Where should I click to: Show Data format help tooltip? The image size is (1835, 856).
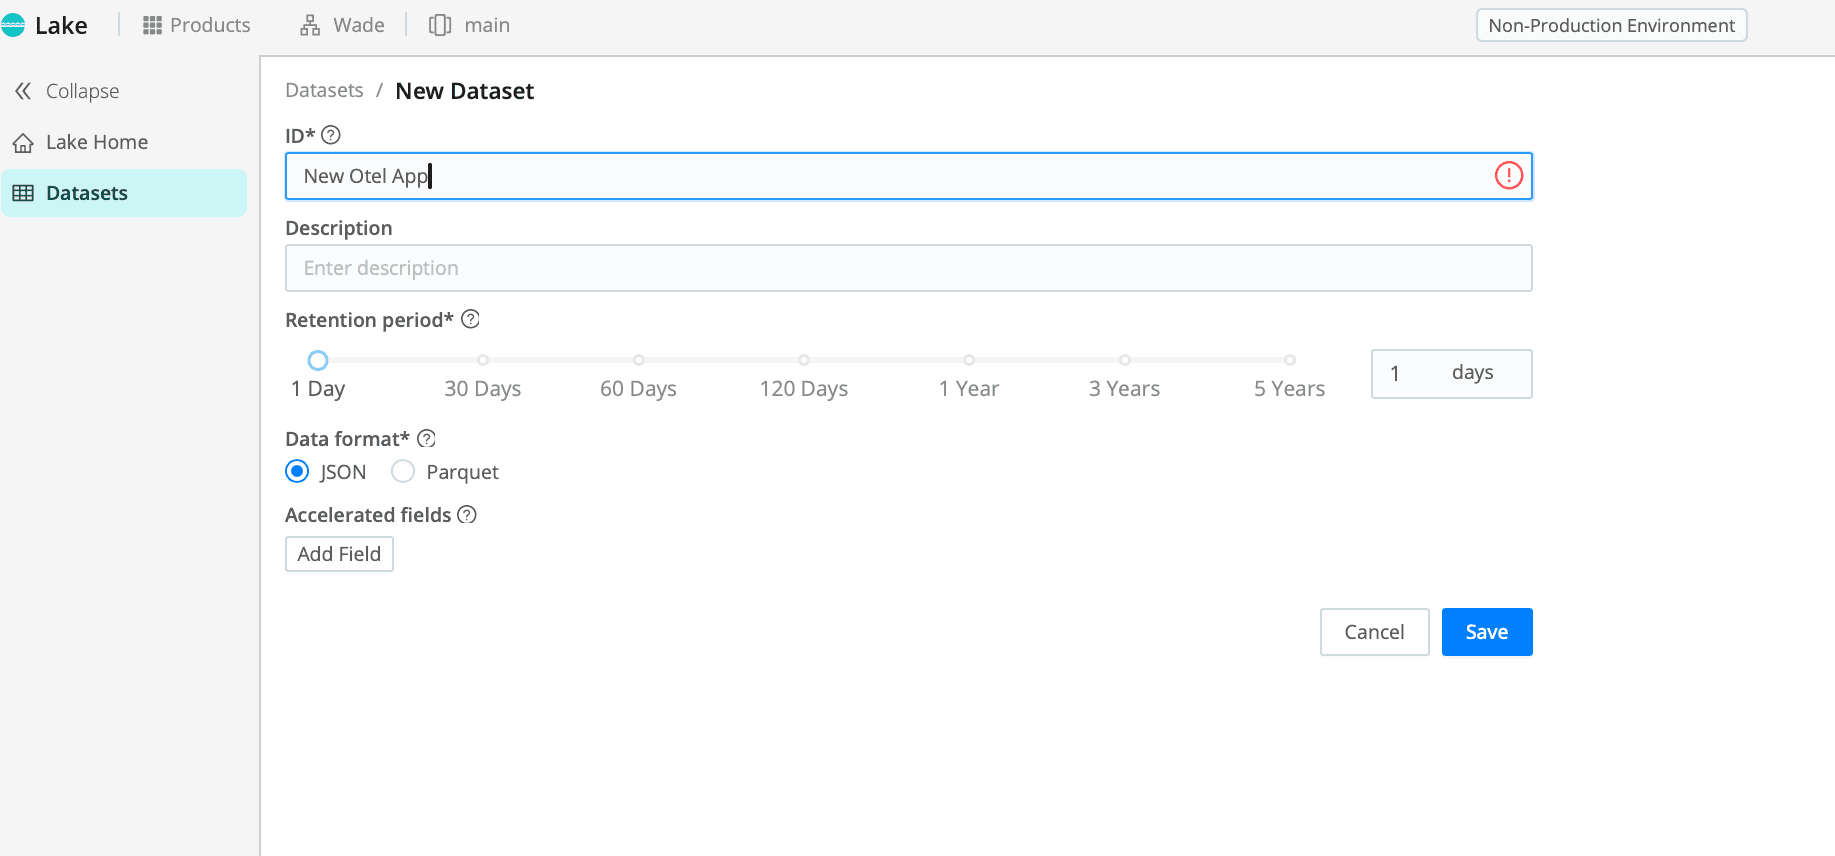tap(426, 439)
